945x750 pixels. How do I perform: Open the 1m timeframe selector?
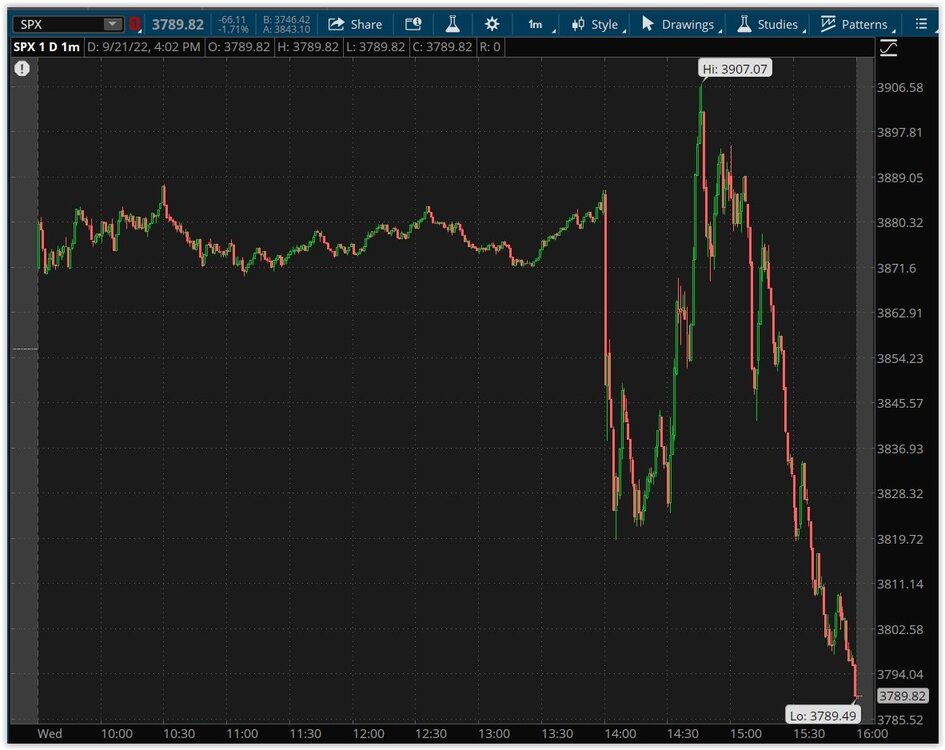[536, 24]
